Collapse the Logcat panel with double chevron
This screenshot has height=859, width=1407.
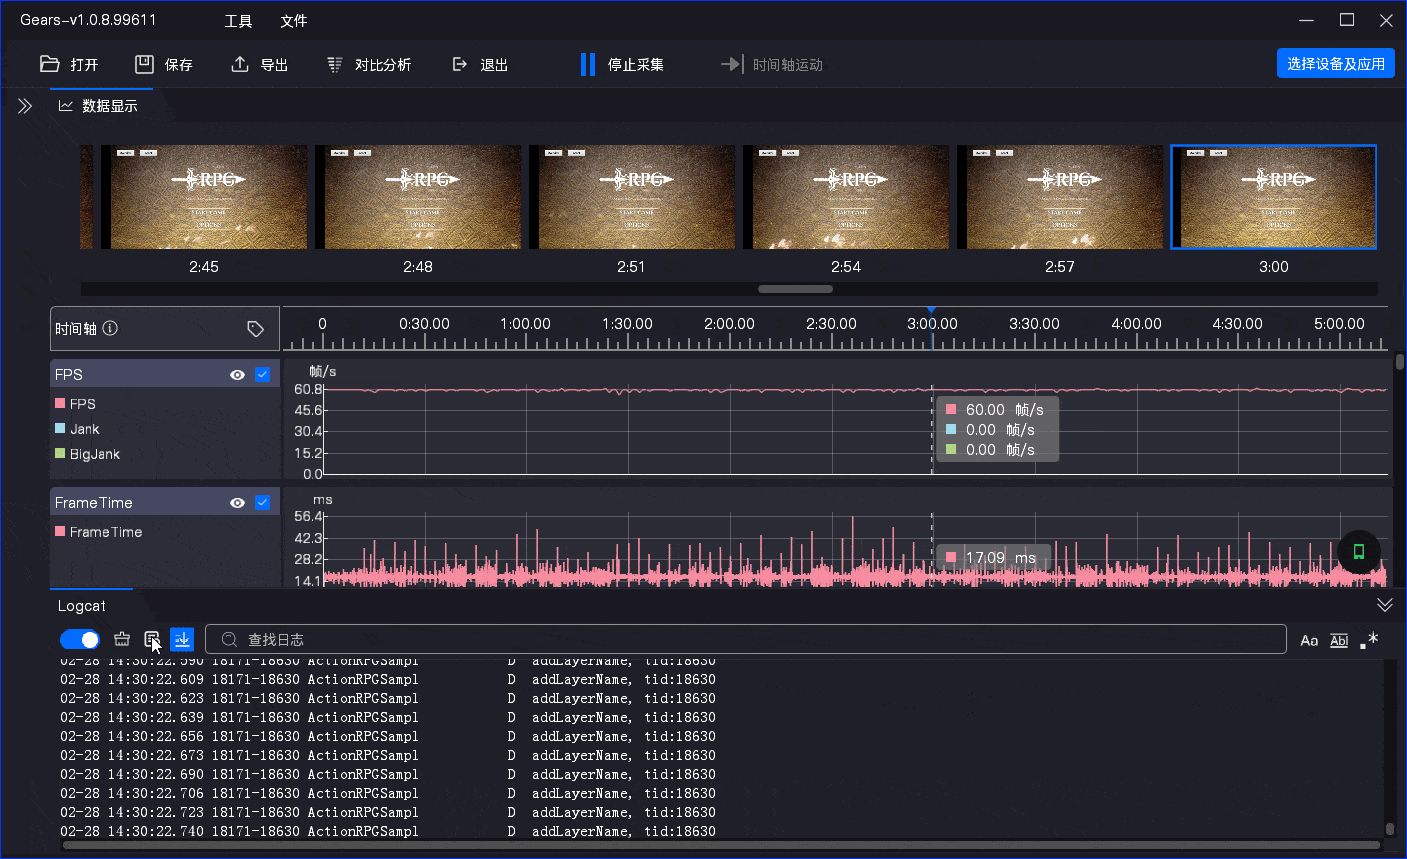(1384, 605)
